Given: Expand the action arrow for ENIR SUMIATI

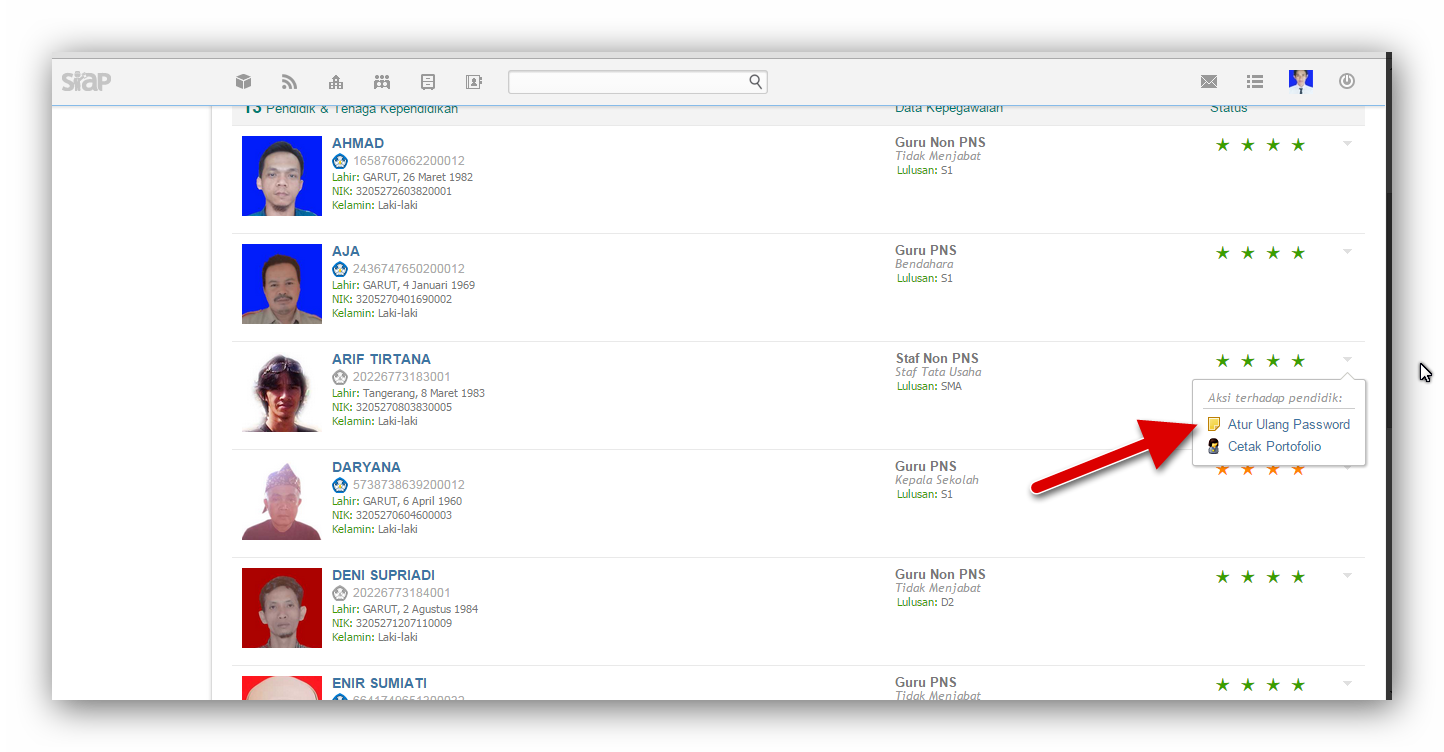Looking at the screenshot, I should 1347,684.
